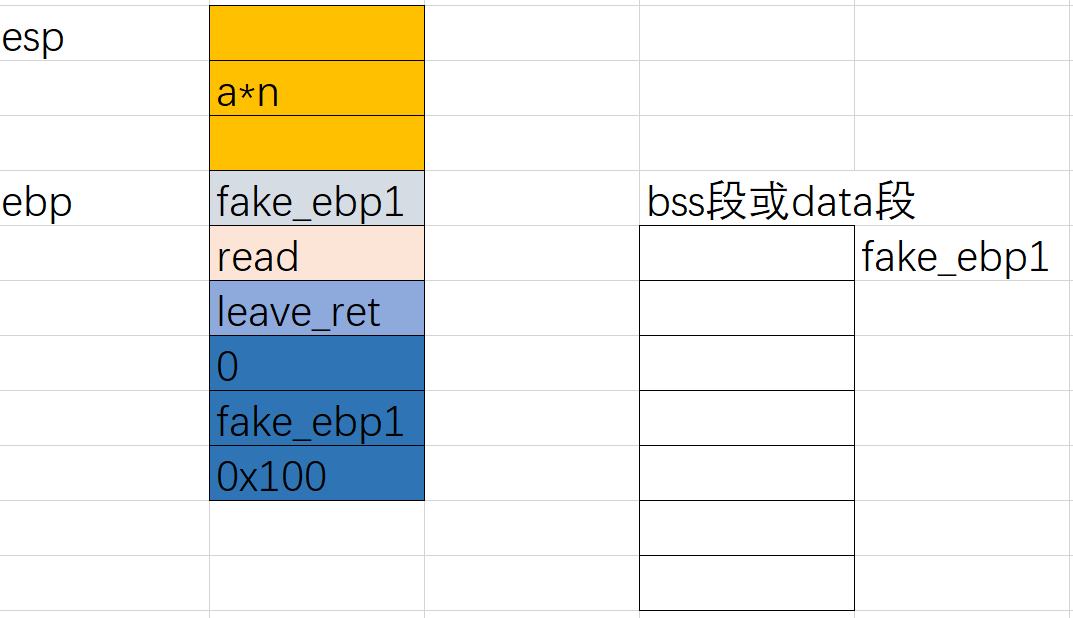
Task: Select the dark blue fake_ebp1 cell
Action: coord(316,418)
